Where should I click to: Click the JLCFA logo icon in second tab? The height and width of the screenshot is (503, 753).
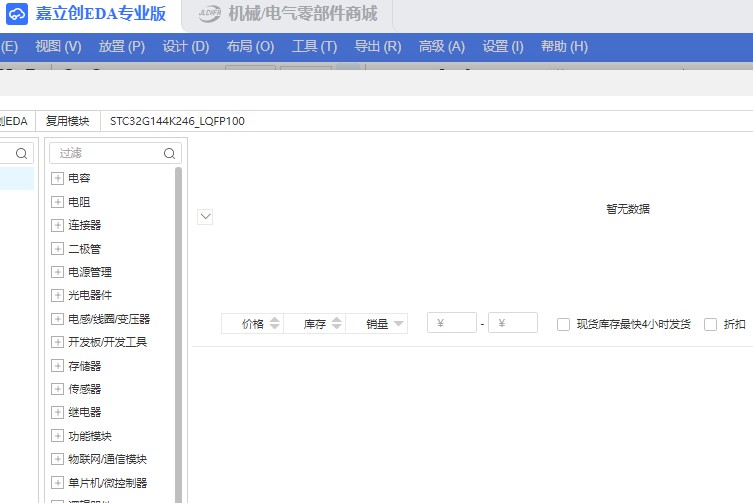point(210,13)
